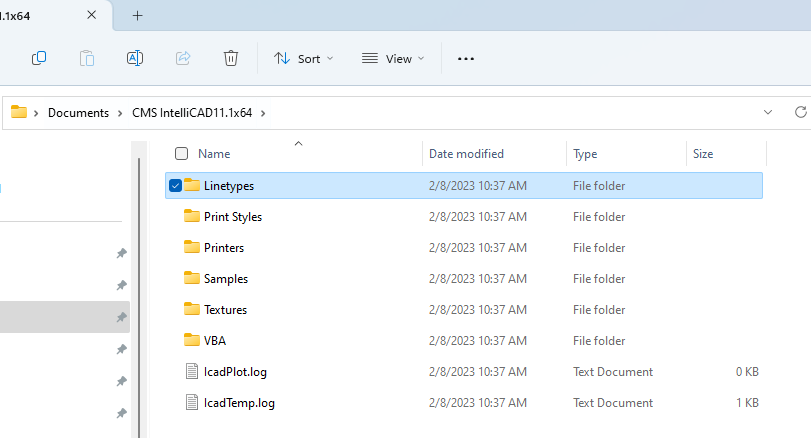Select the IcadTemp.log file icon

point(192,402)
